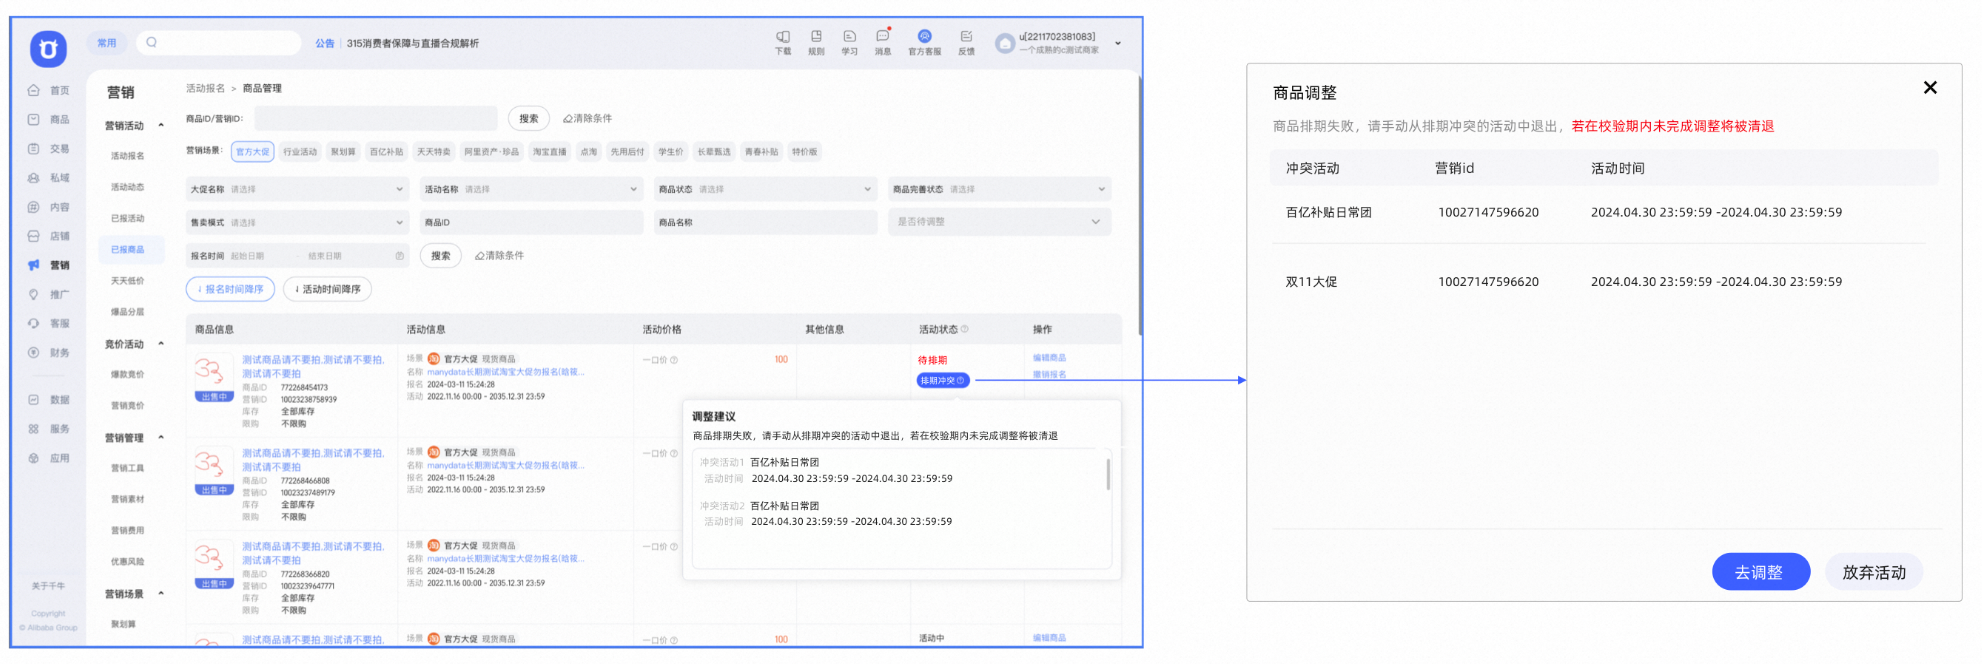Open 交易 section in left sidebar
The width and height of the screenshot is (1982, 664).
pos(48,148)
